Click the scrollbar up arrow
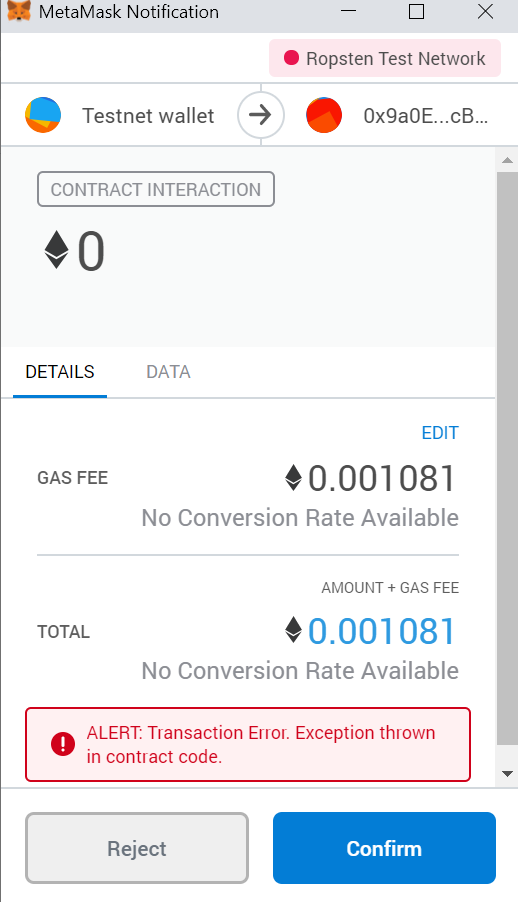This screenshot has height=902, width=518. [507, 160]
